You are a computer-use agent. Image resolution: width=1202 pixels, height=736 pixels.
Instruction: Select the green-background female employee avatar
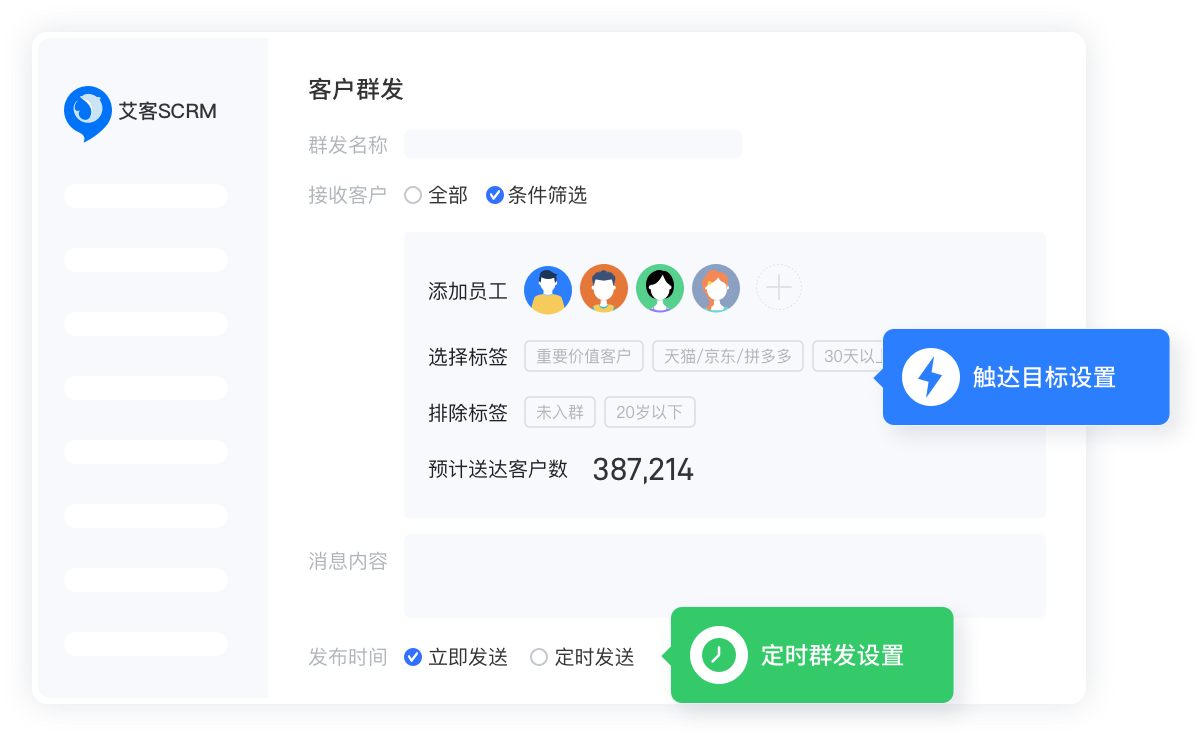point(660,290)
